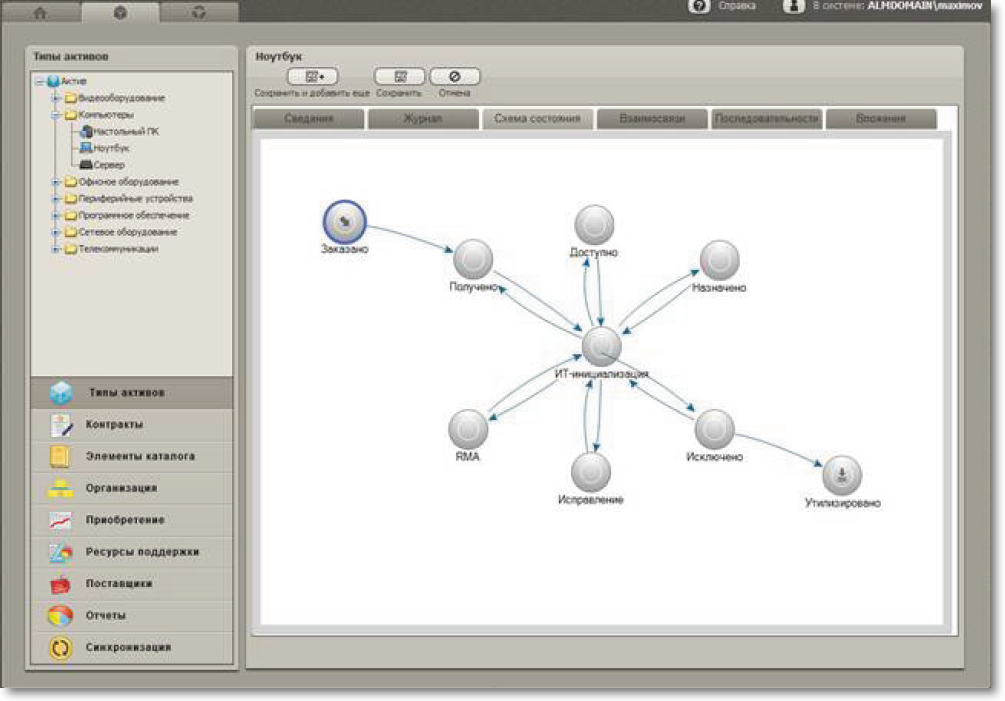Viewport: 1005px width, 701px height.
Task: Select the Заказано state node
Action: [x=344, y=221]
